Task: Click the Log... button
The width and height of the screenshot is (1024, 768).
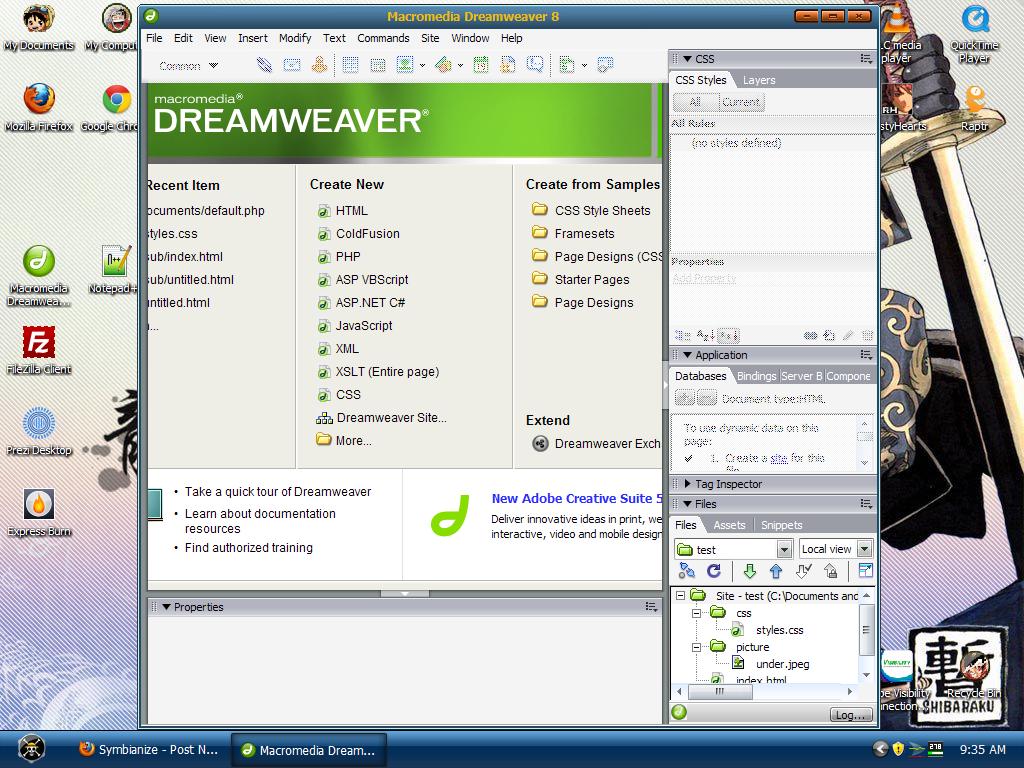Action: [852, 714]
